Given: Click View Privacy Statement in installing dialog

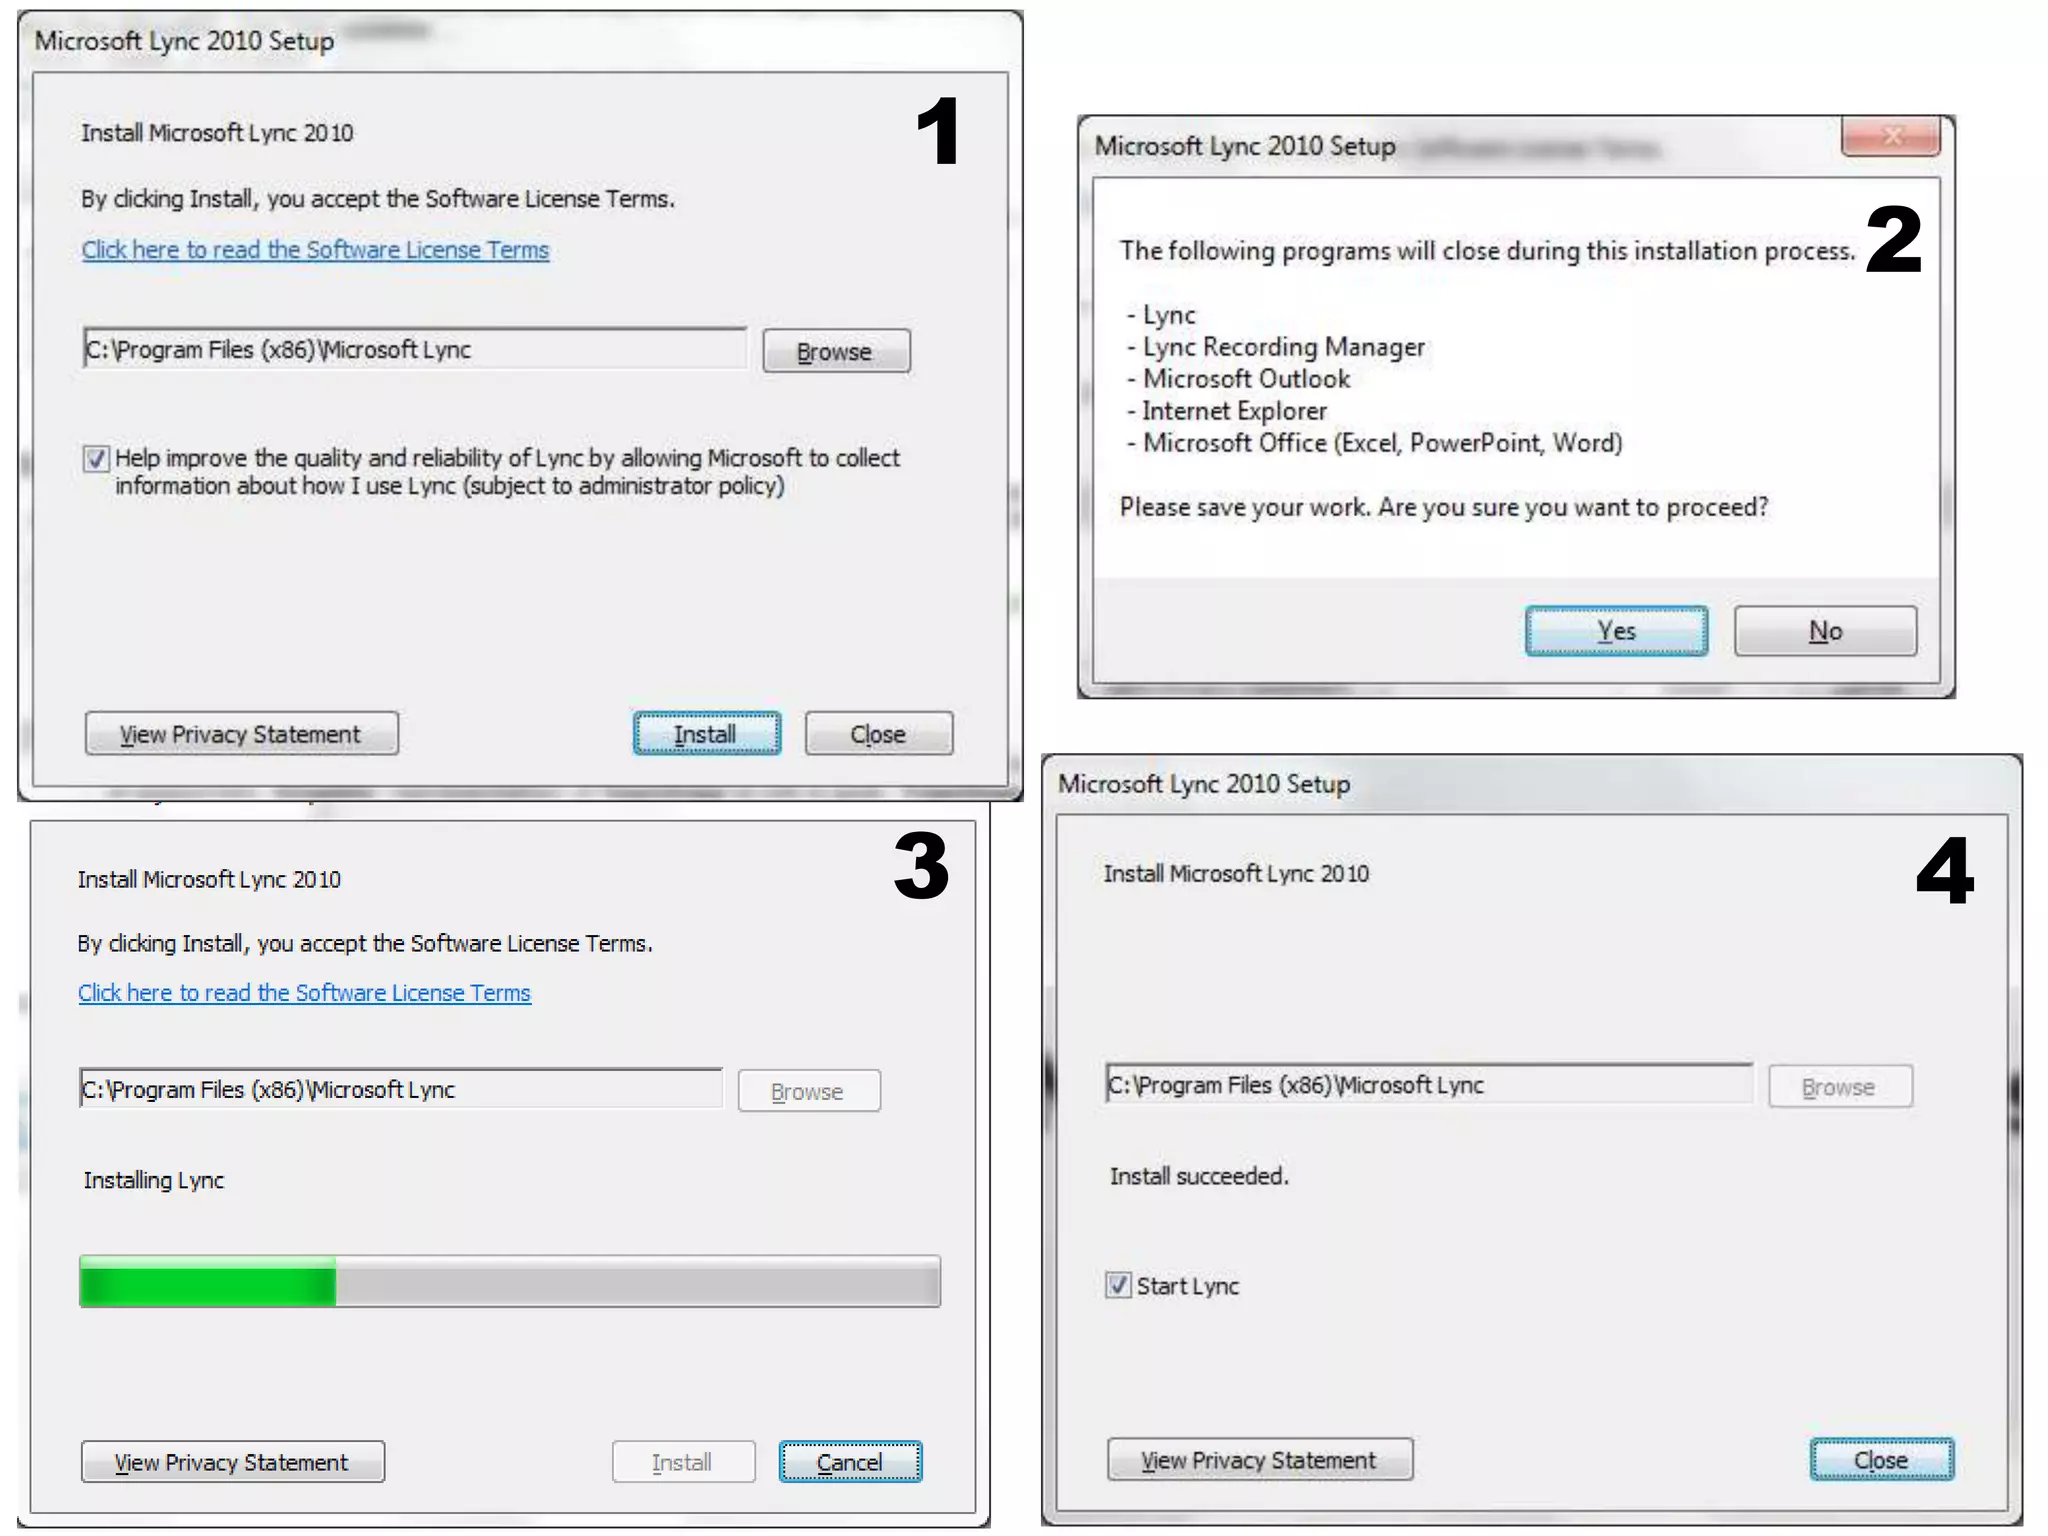Looking at the screenshot, I should (x=232, y=1462).
